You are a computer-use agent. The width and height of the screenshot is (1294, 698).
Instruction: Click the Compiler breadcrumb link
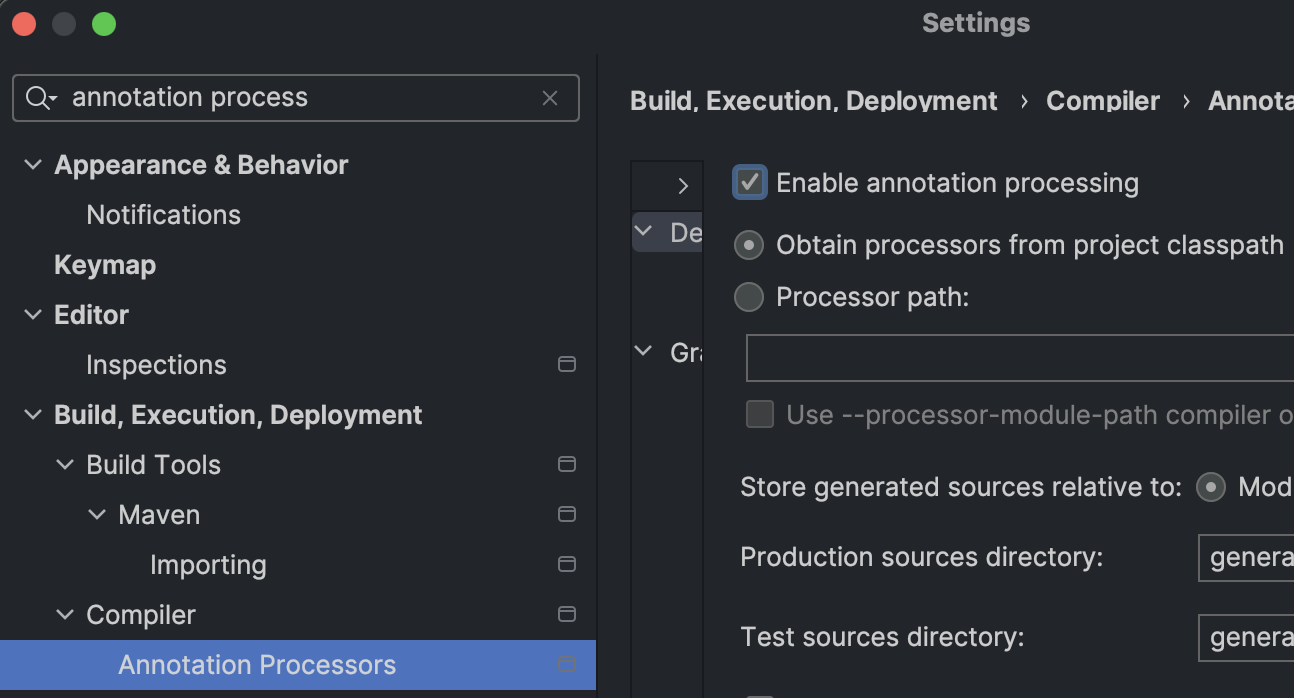1102,101
